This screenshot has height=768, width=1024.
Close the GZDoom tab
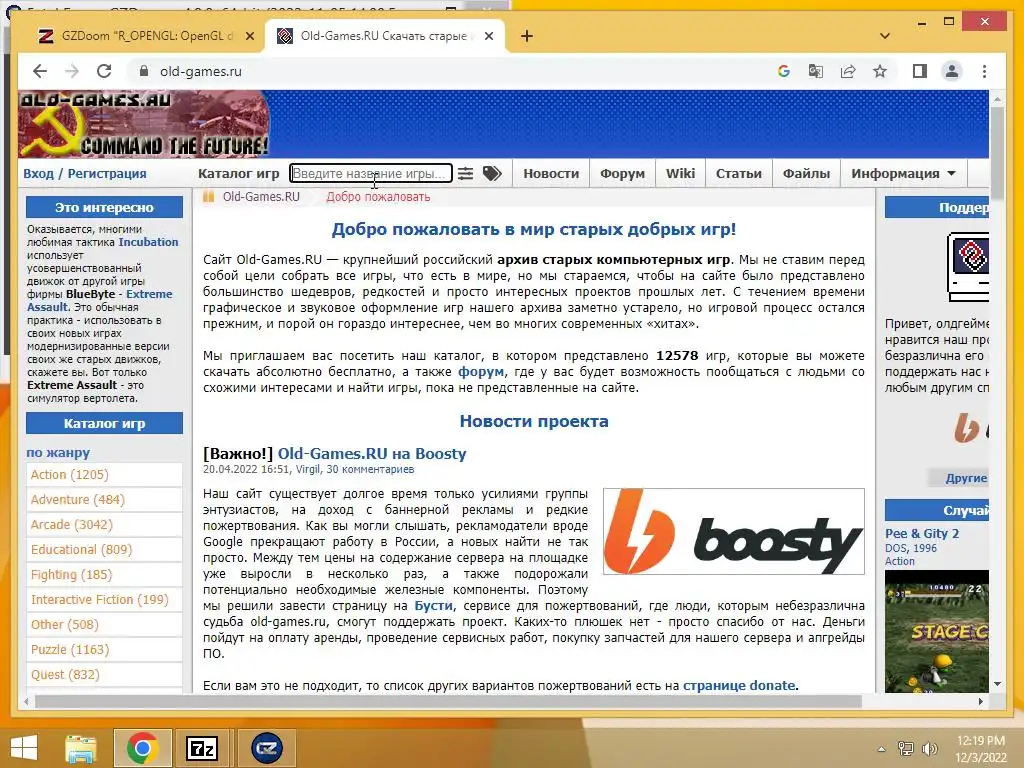249,36
